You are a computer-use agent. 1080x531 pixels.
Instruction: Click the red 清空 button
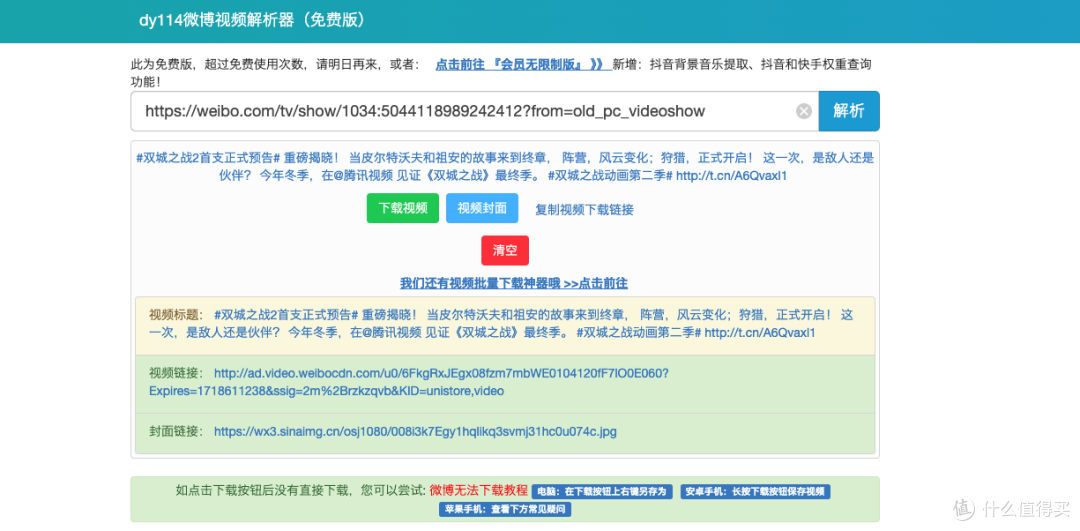tap(505, 250)
